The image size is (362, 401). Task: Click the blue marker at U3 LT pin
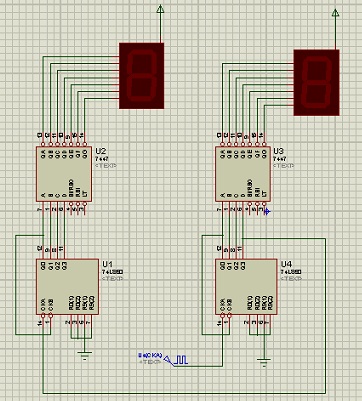coord(267,211)
